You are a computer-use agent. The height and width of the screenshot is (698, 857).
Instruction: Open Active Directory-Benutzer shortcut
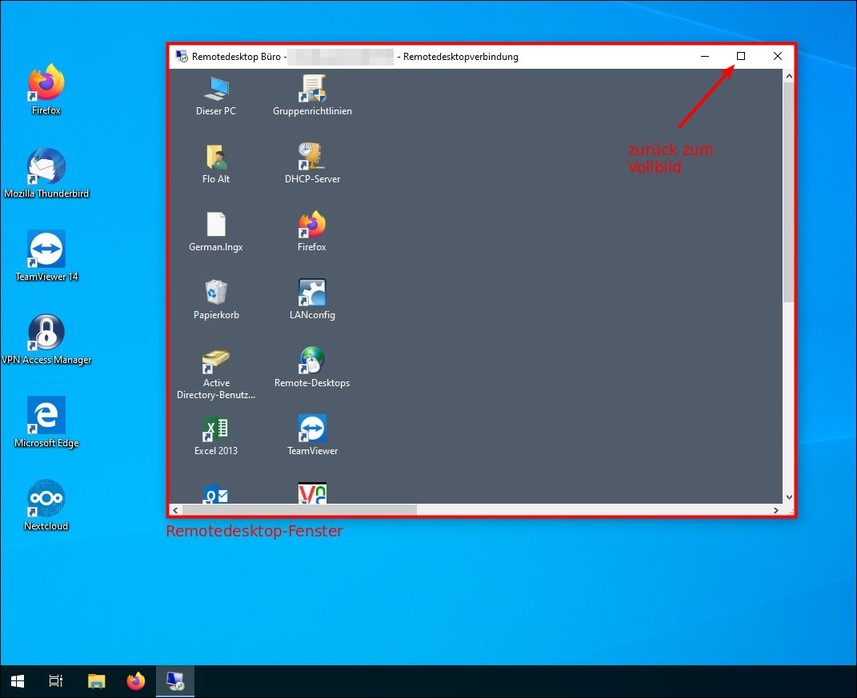click(x=216, y=362)
